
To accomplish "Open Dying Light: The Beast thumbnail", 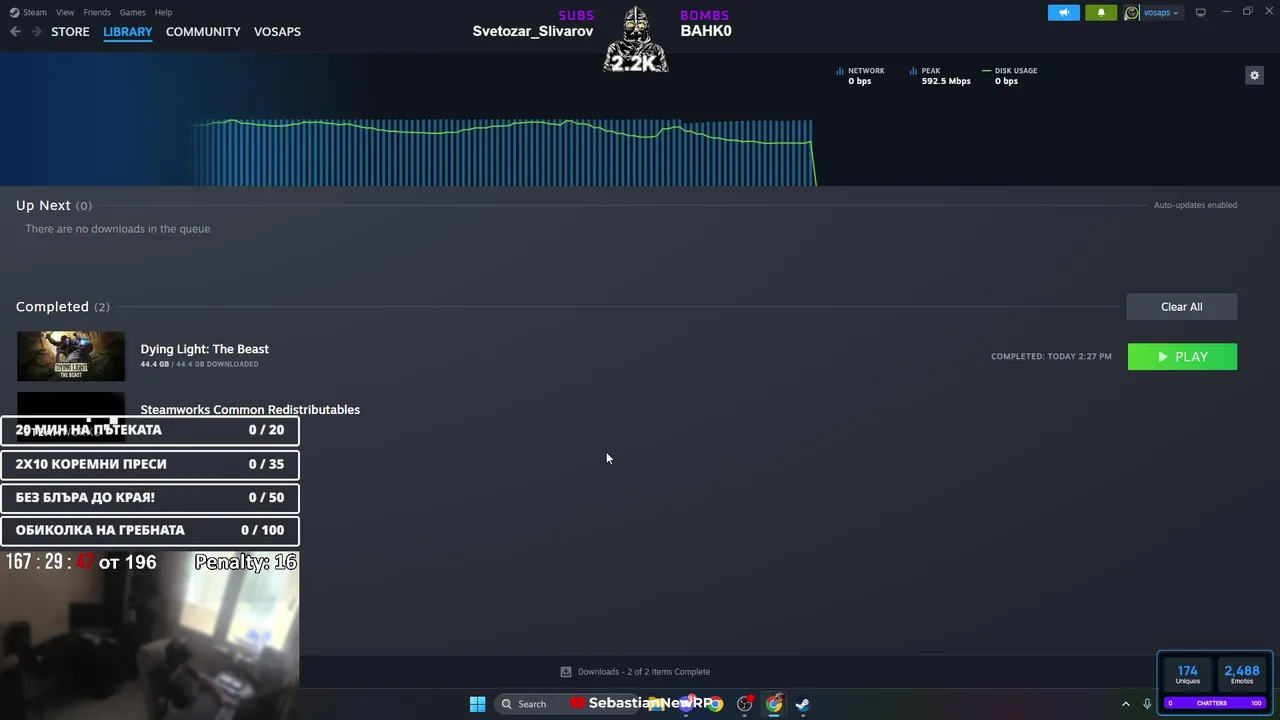I will click(x=71, y=356).
